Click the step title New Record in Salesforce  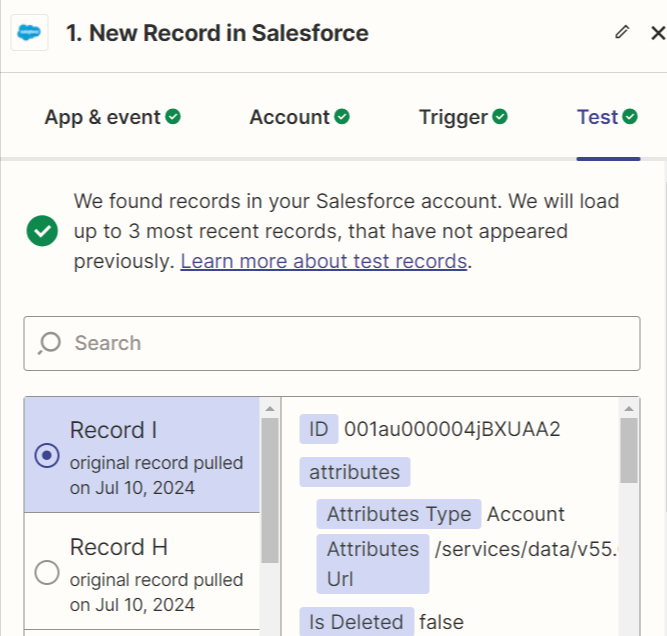point(217,33)
